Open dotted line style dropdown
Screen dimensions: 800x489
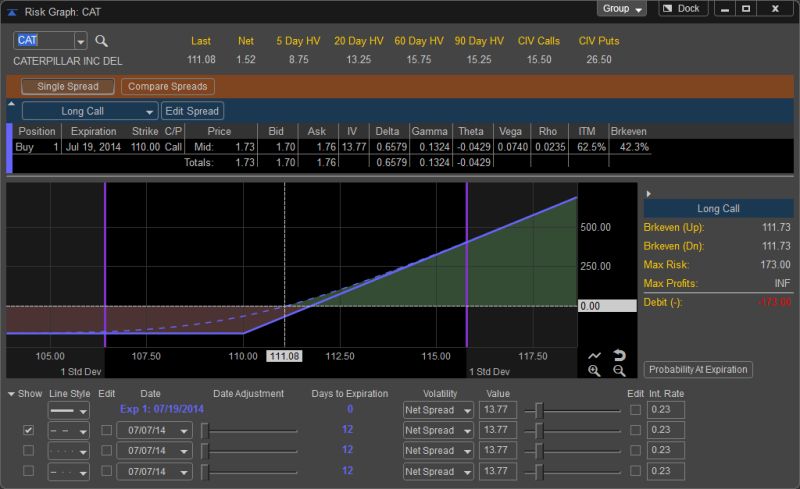[x=68, y=451]
